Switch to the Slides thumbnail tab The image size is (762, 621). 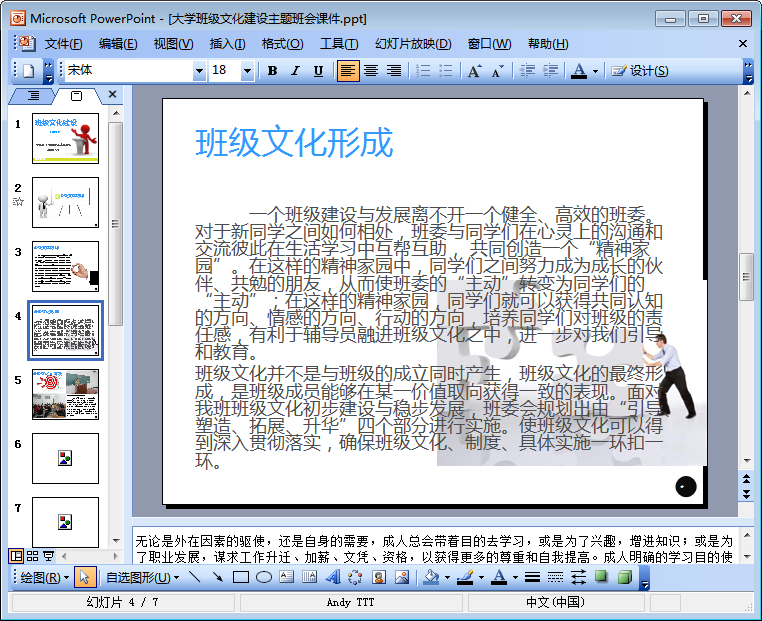point(76,96)
